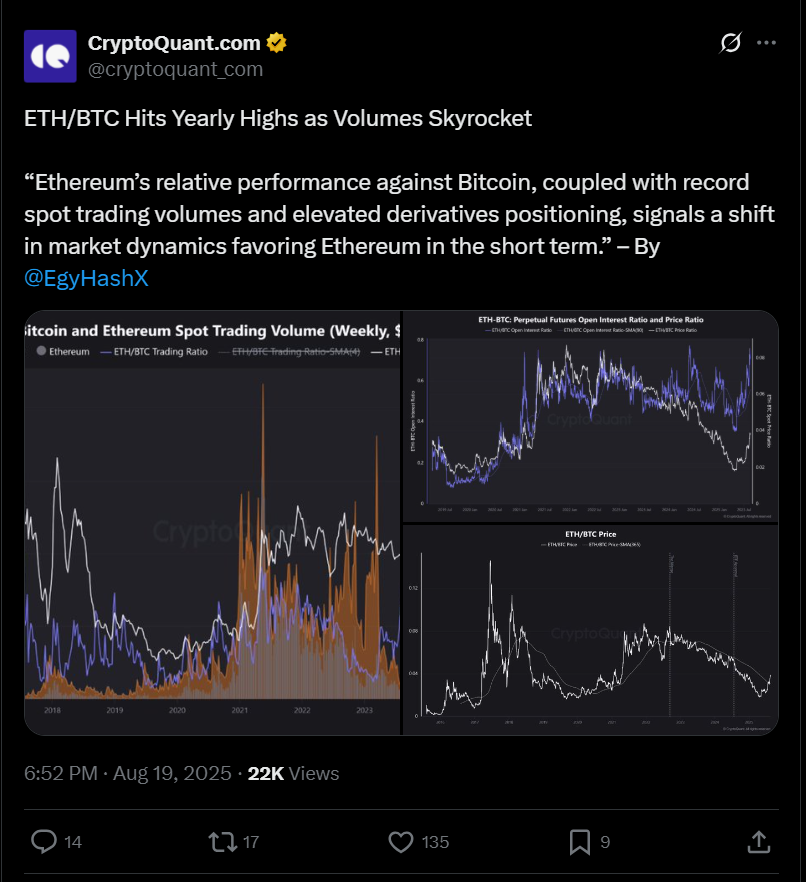The width and height of the screenshot is (806, 882).
Task: Open the three-dot more options menu
Action: point(766,43)
